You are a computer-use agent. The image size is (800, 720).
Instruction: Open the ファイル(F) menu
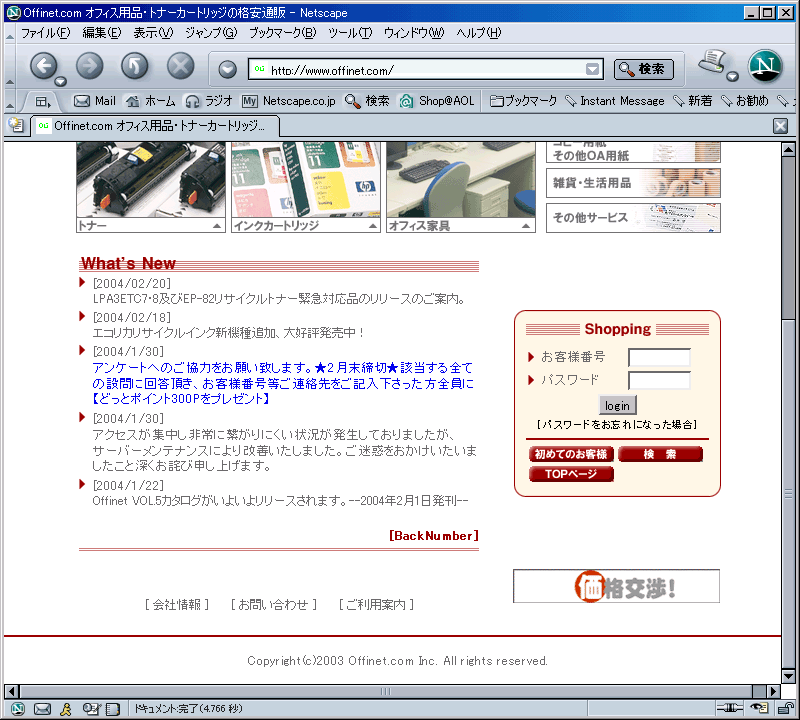coord(45,33)
